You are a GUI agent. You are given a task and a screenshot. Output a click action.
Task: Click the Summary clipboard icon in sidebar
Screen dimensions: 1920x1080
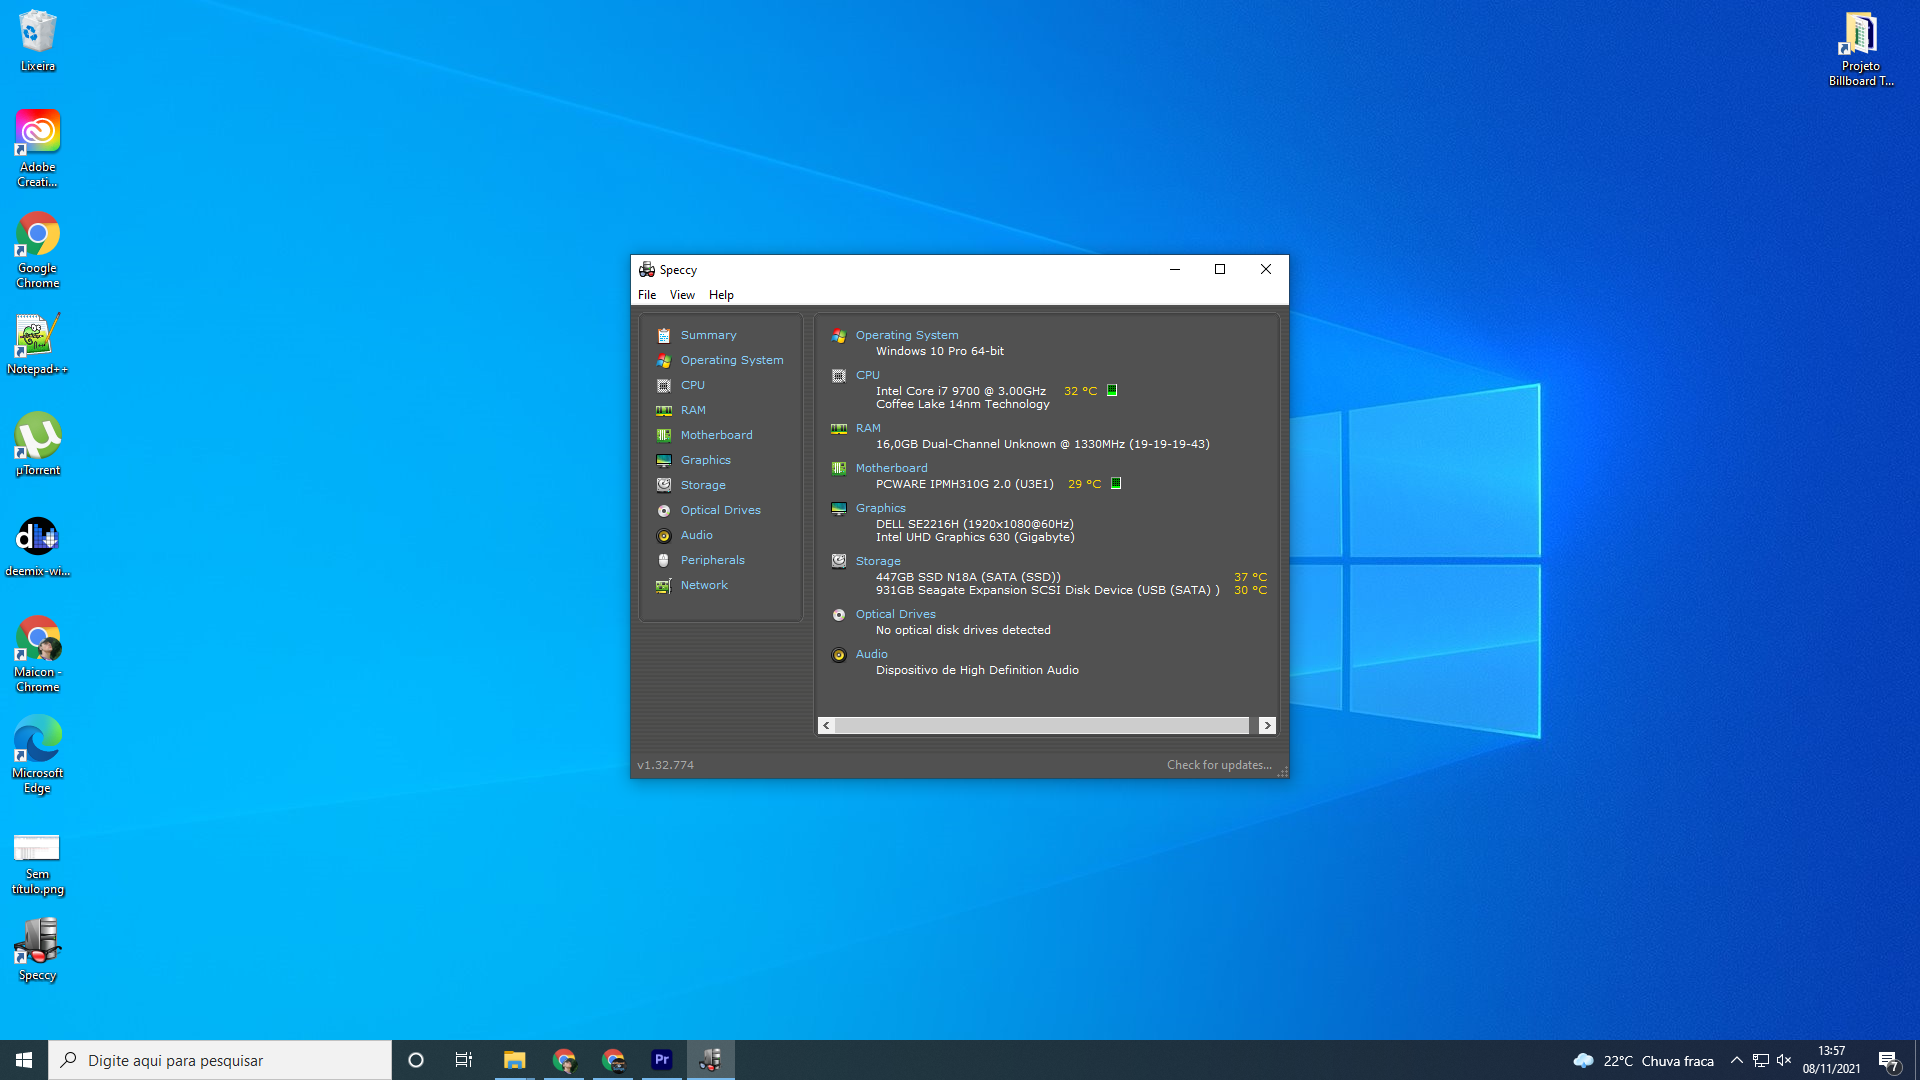coord(664,336)
